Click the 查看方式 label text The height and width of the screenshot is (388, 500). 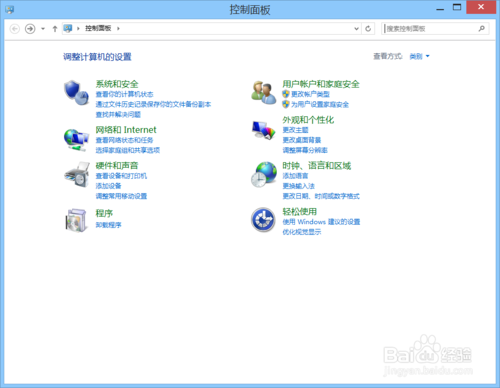[388, 56]
